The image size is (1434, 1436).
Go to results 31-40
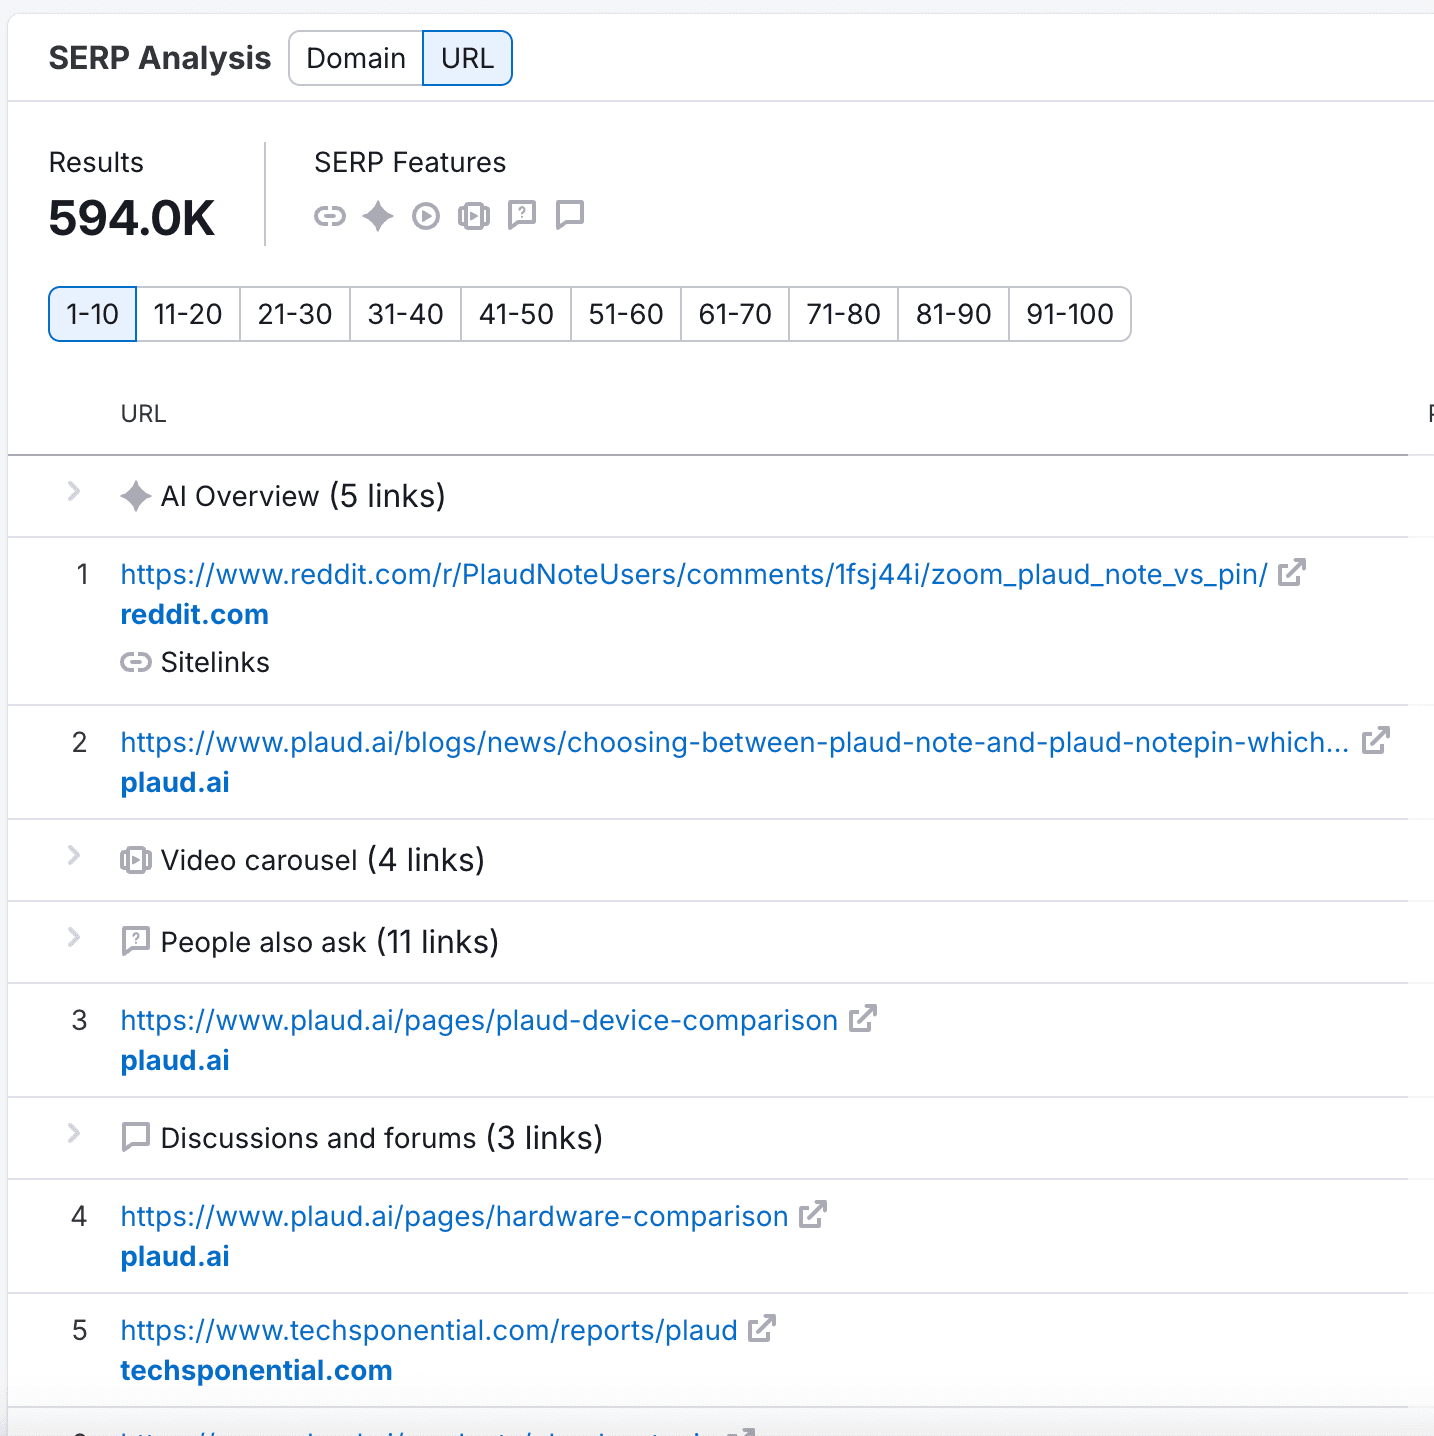tap(405, 314)
